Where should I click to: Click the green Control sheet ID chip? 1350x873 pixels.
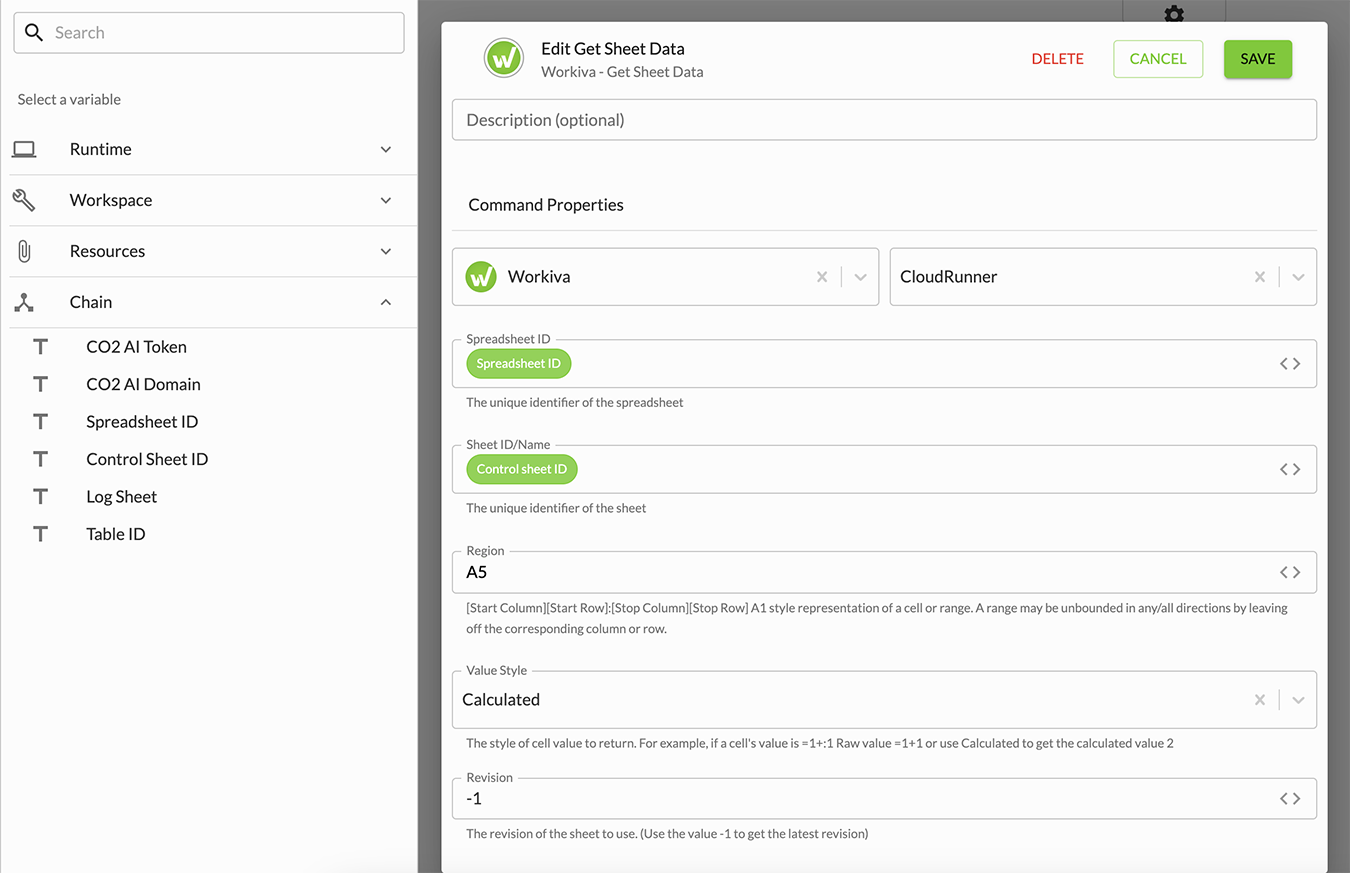click(521, 469)
